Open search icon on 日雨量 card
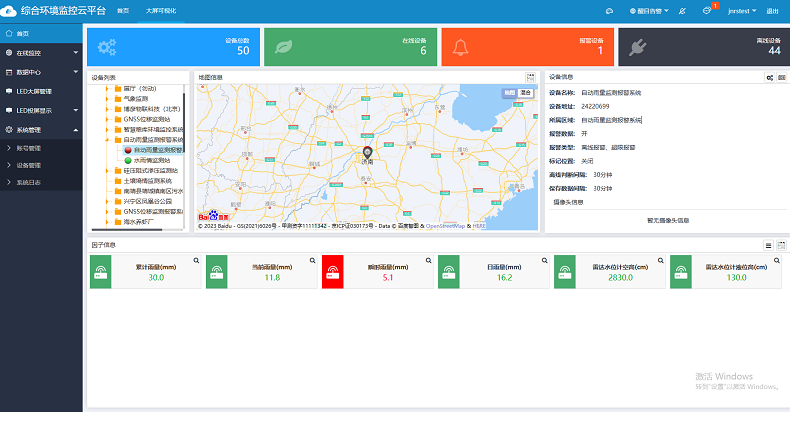Image resolution: width=790 pixels, height=430 pixels. click(544, 261)
